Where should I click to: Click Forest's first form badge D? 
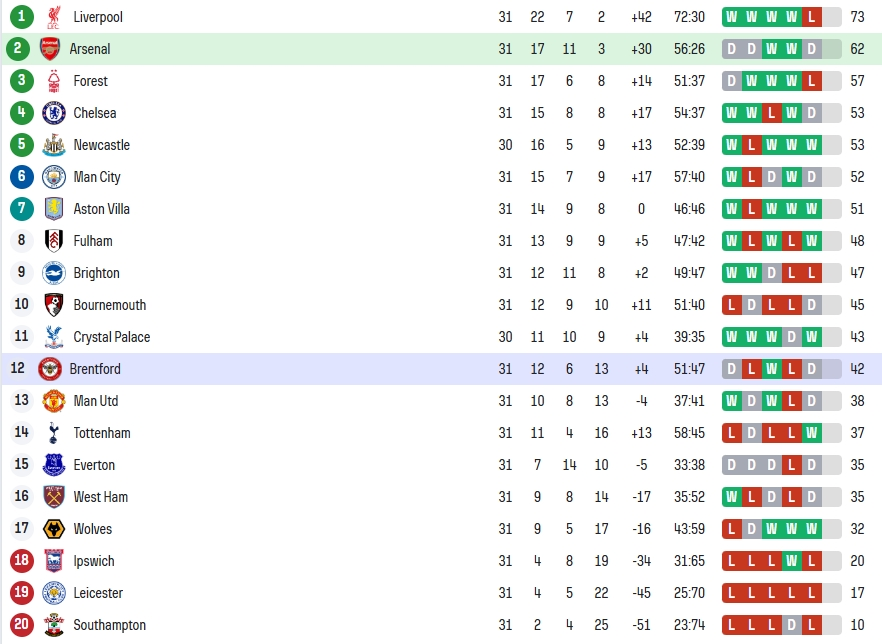(x=731, y=81)
